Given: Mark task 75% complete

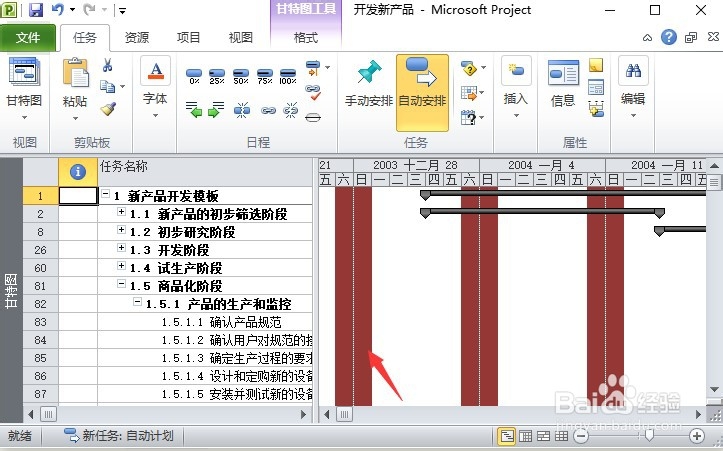Looking at the screenshot, I should [x=265, y=76].
